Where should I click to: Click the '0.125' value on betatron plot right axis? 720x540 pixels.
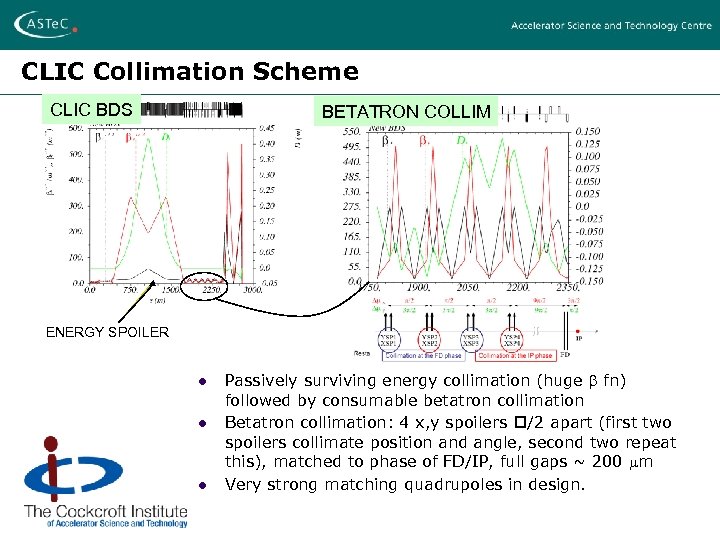point(588,144)
